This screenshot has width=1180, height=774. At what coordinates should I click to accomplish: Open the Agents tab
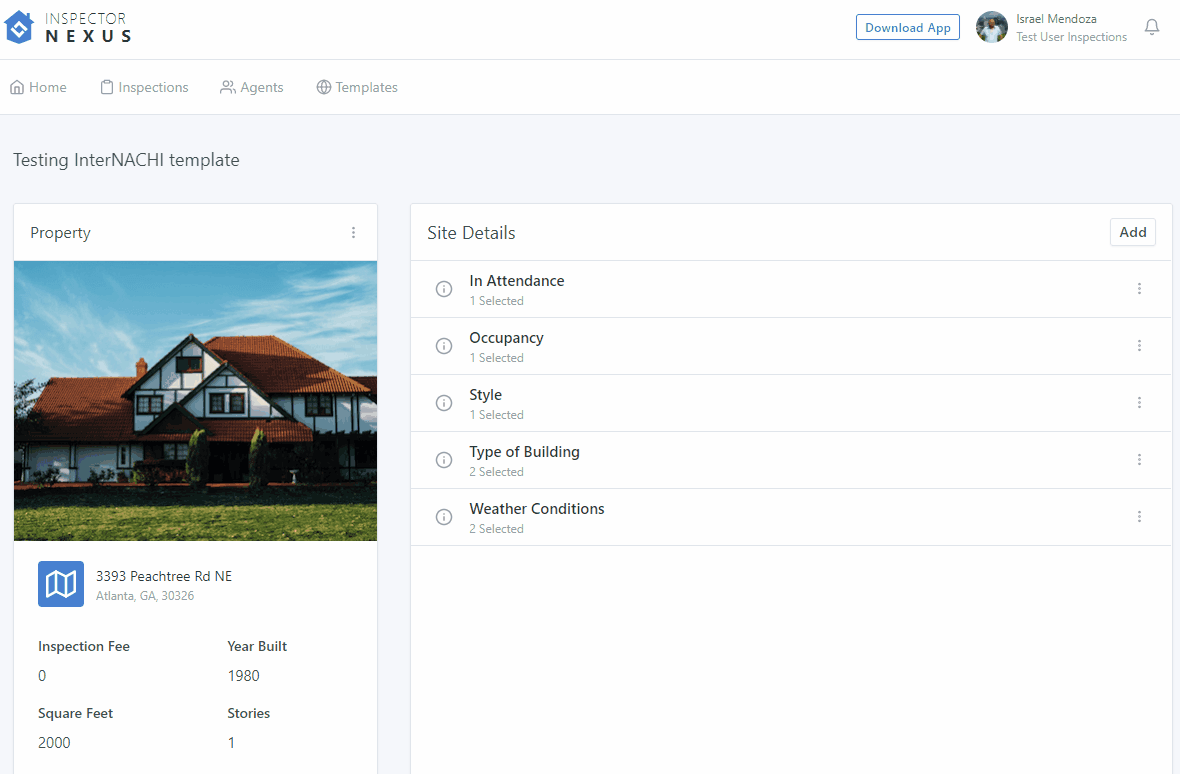coord(252,87)
